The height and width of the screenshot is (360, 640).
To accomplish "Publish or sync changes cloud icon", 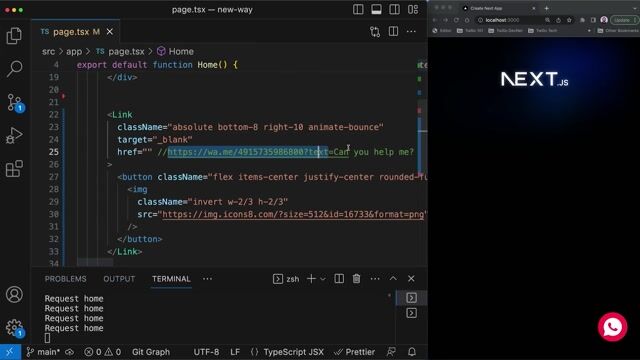I will click(x=70, y=352).
